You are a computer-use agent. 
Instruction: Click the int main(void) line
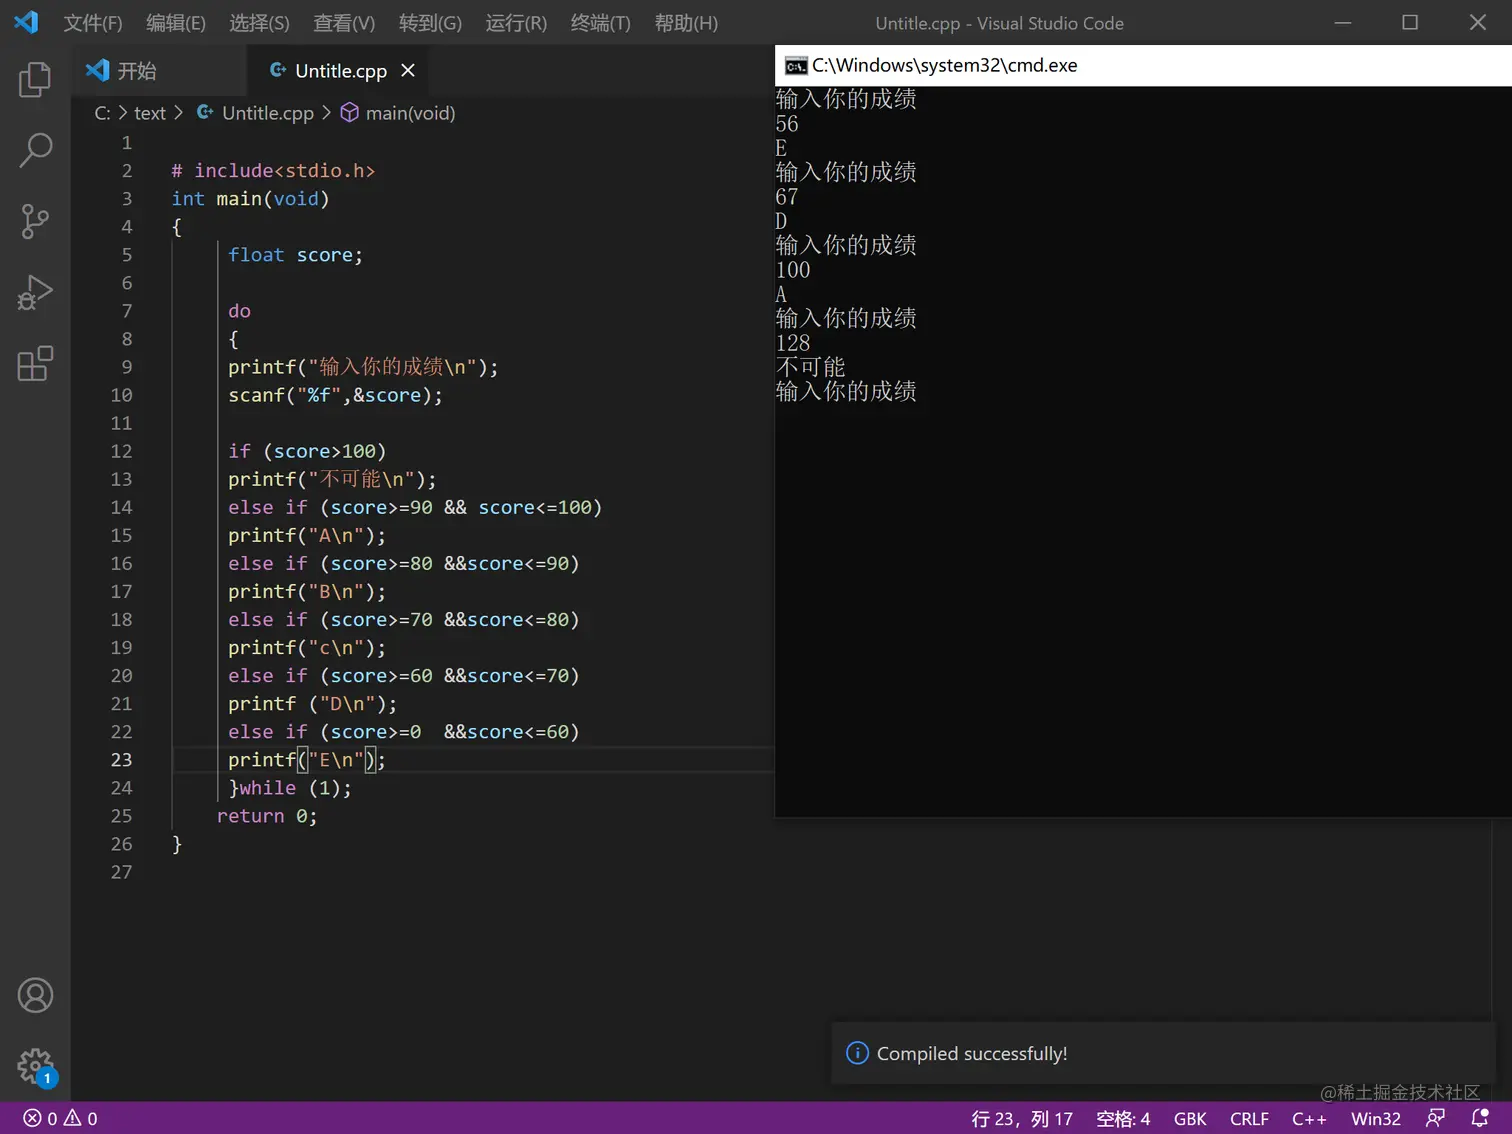point(250,199)
